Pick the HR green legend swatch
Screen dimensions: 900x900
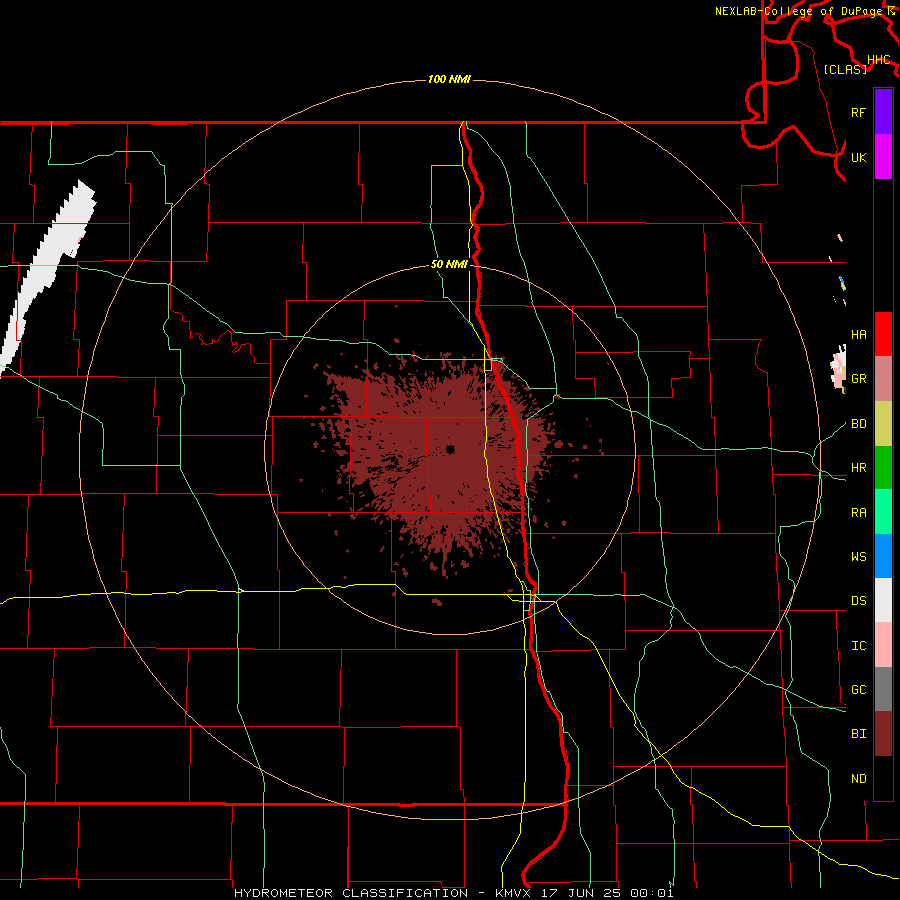[883, 467]
